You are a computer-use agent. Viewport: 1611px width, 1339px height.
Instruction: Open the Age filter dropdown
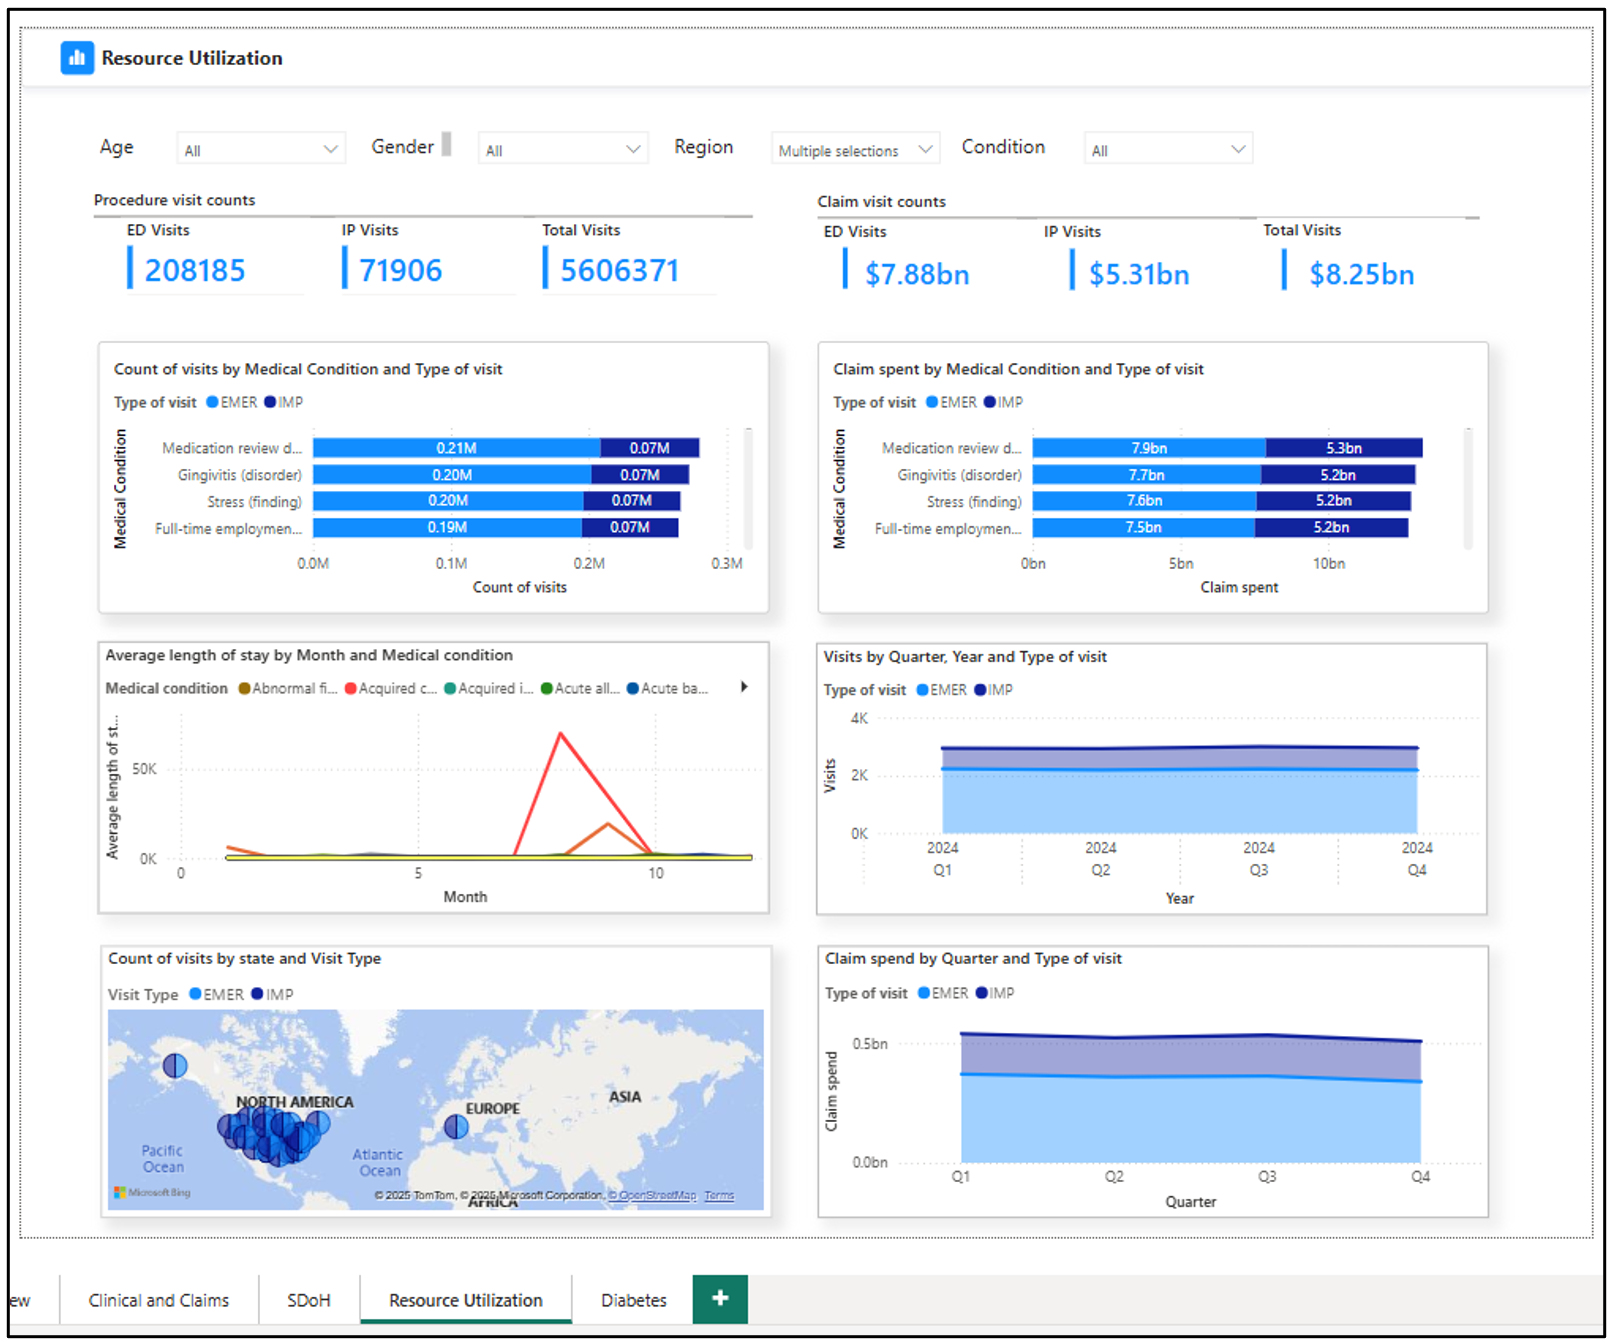point(261,150)
